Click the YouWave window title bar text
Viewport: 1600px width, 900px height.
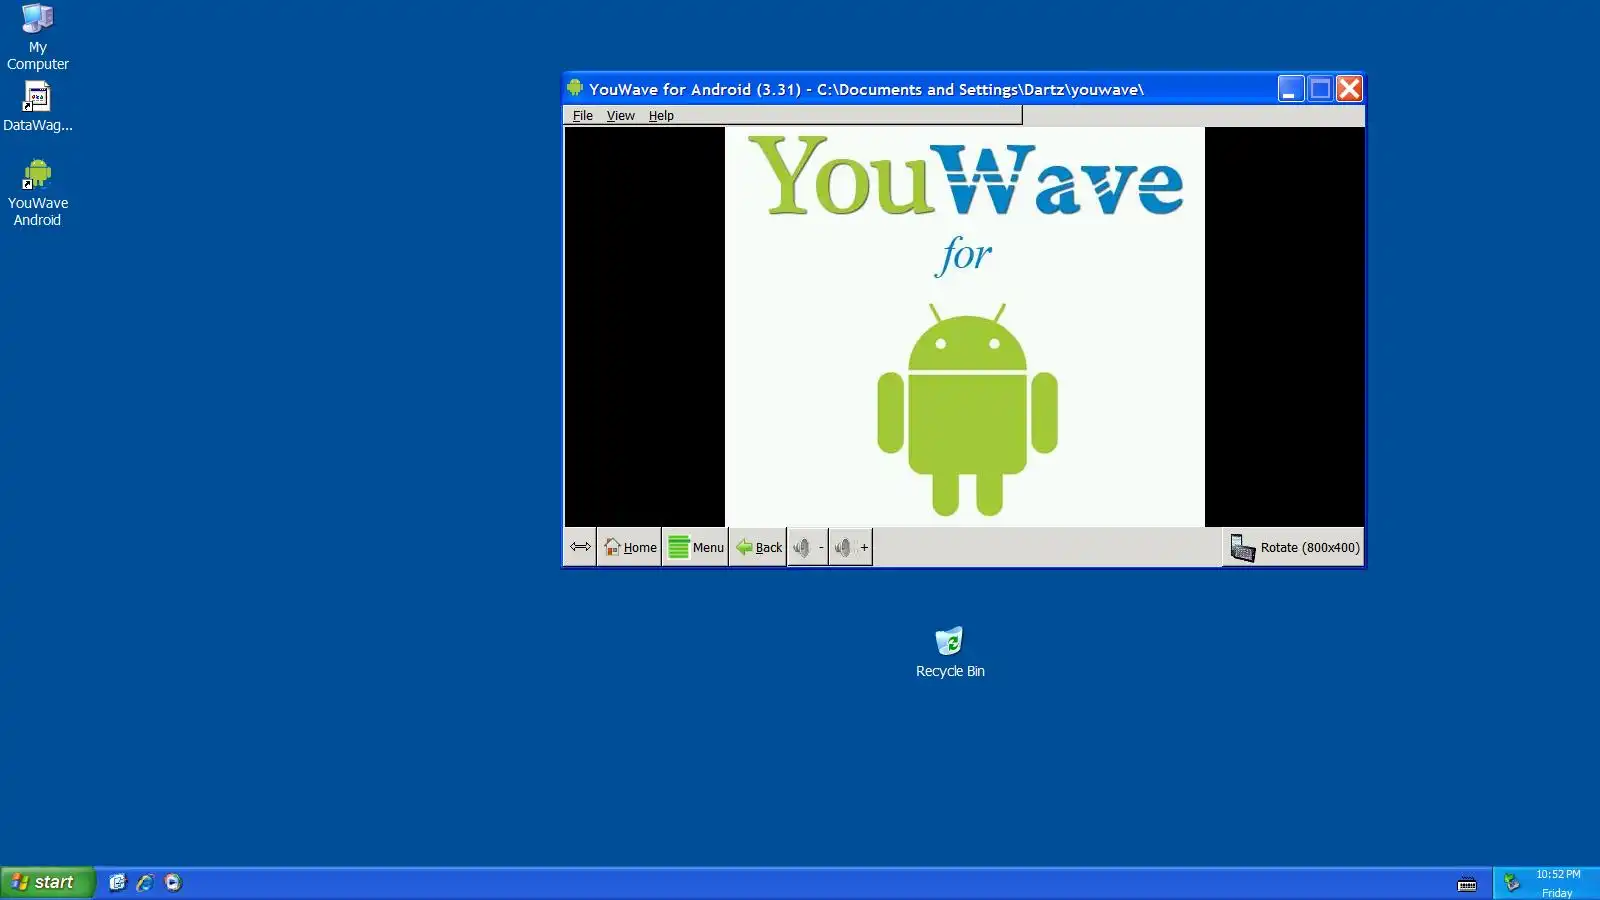[x=866, y=89]
